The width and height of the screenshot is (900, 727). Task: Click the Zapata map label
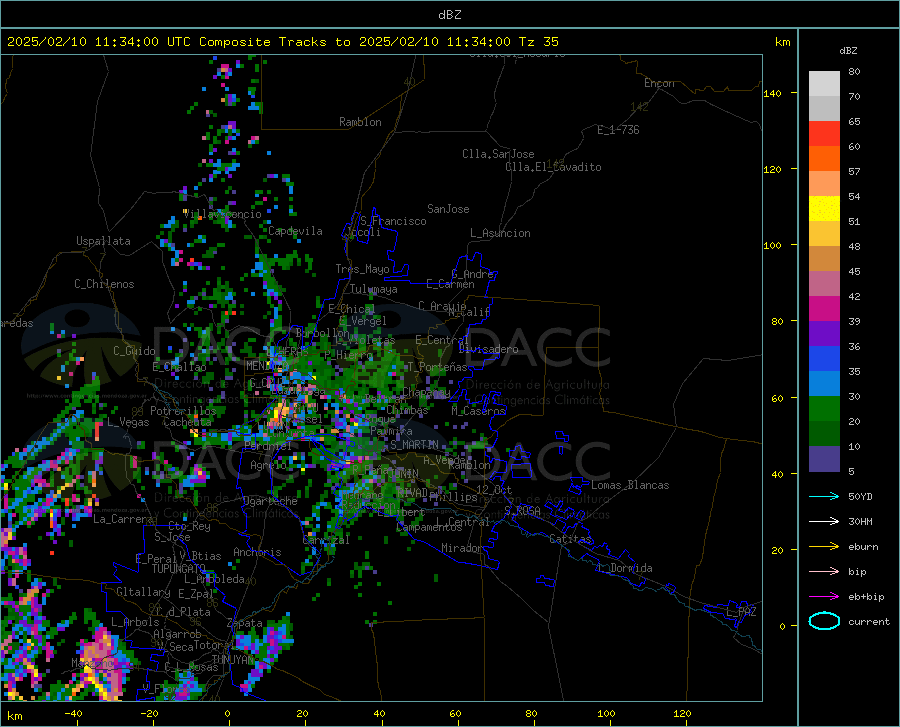[245, 623]
